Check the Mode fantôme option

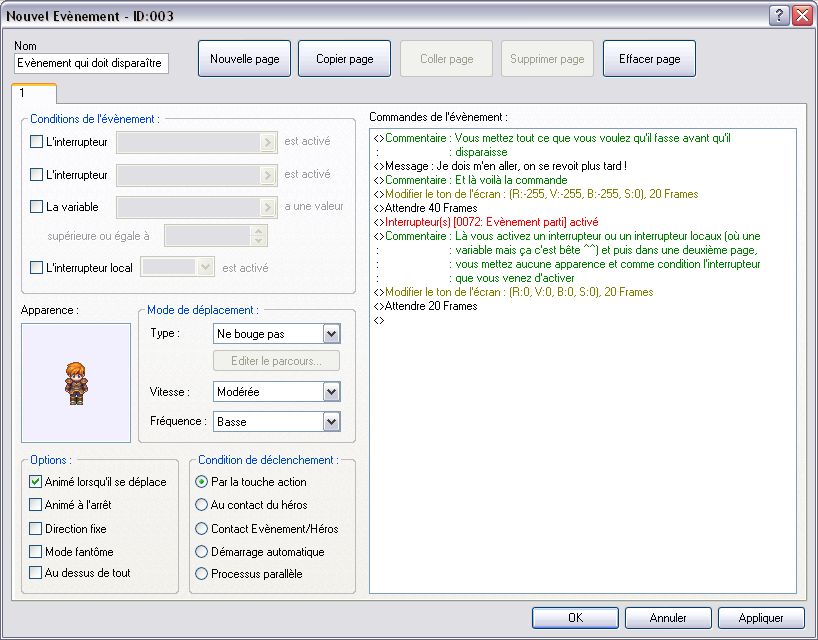pyautogui.click(x=35, y=551)
